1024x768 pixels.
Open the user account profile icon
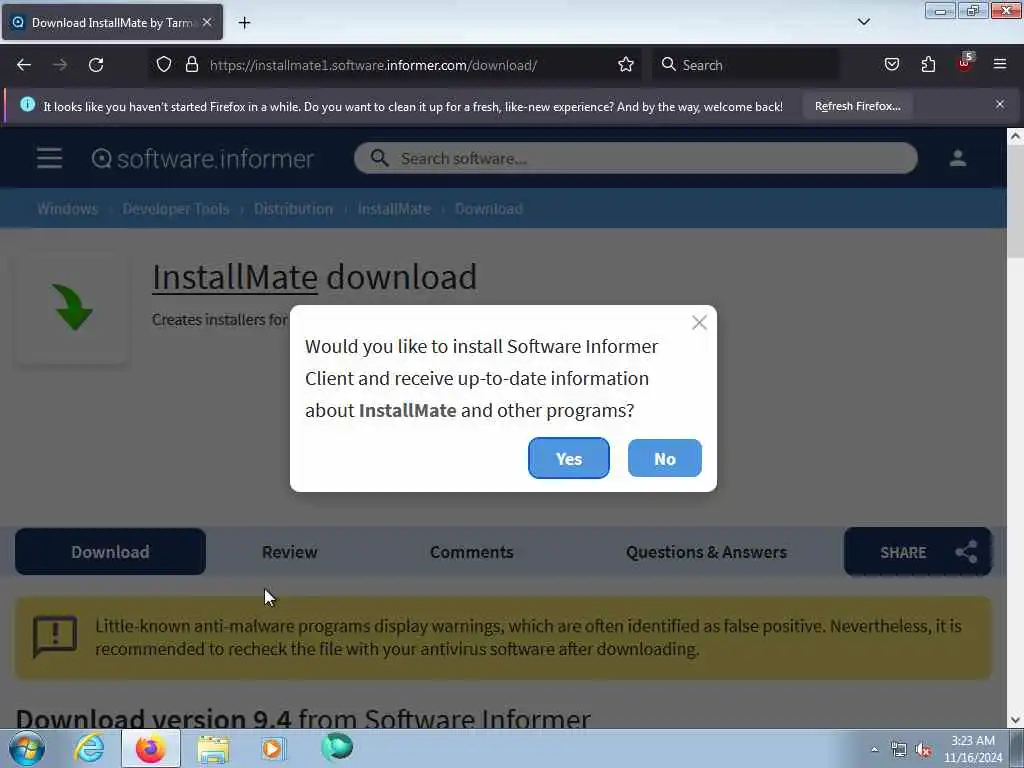click(957, 158)
